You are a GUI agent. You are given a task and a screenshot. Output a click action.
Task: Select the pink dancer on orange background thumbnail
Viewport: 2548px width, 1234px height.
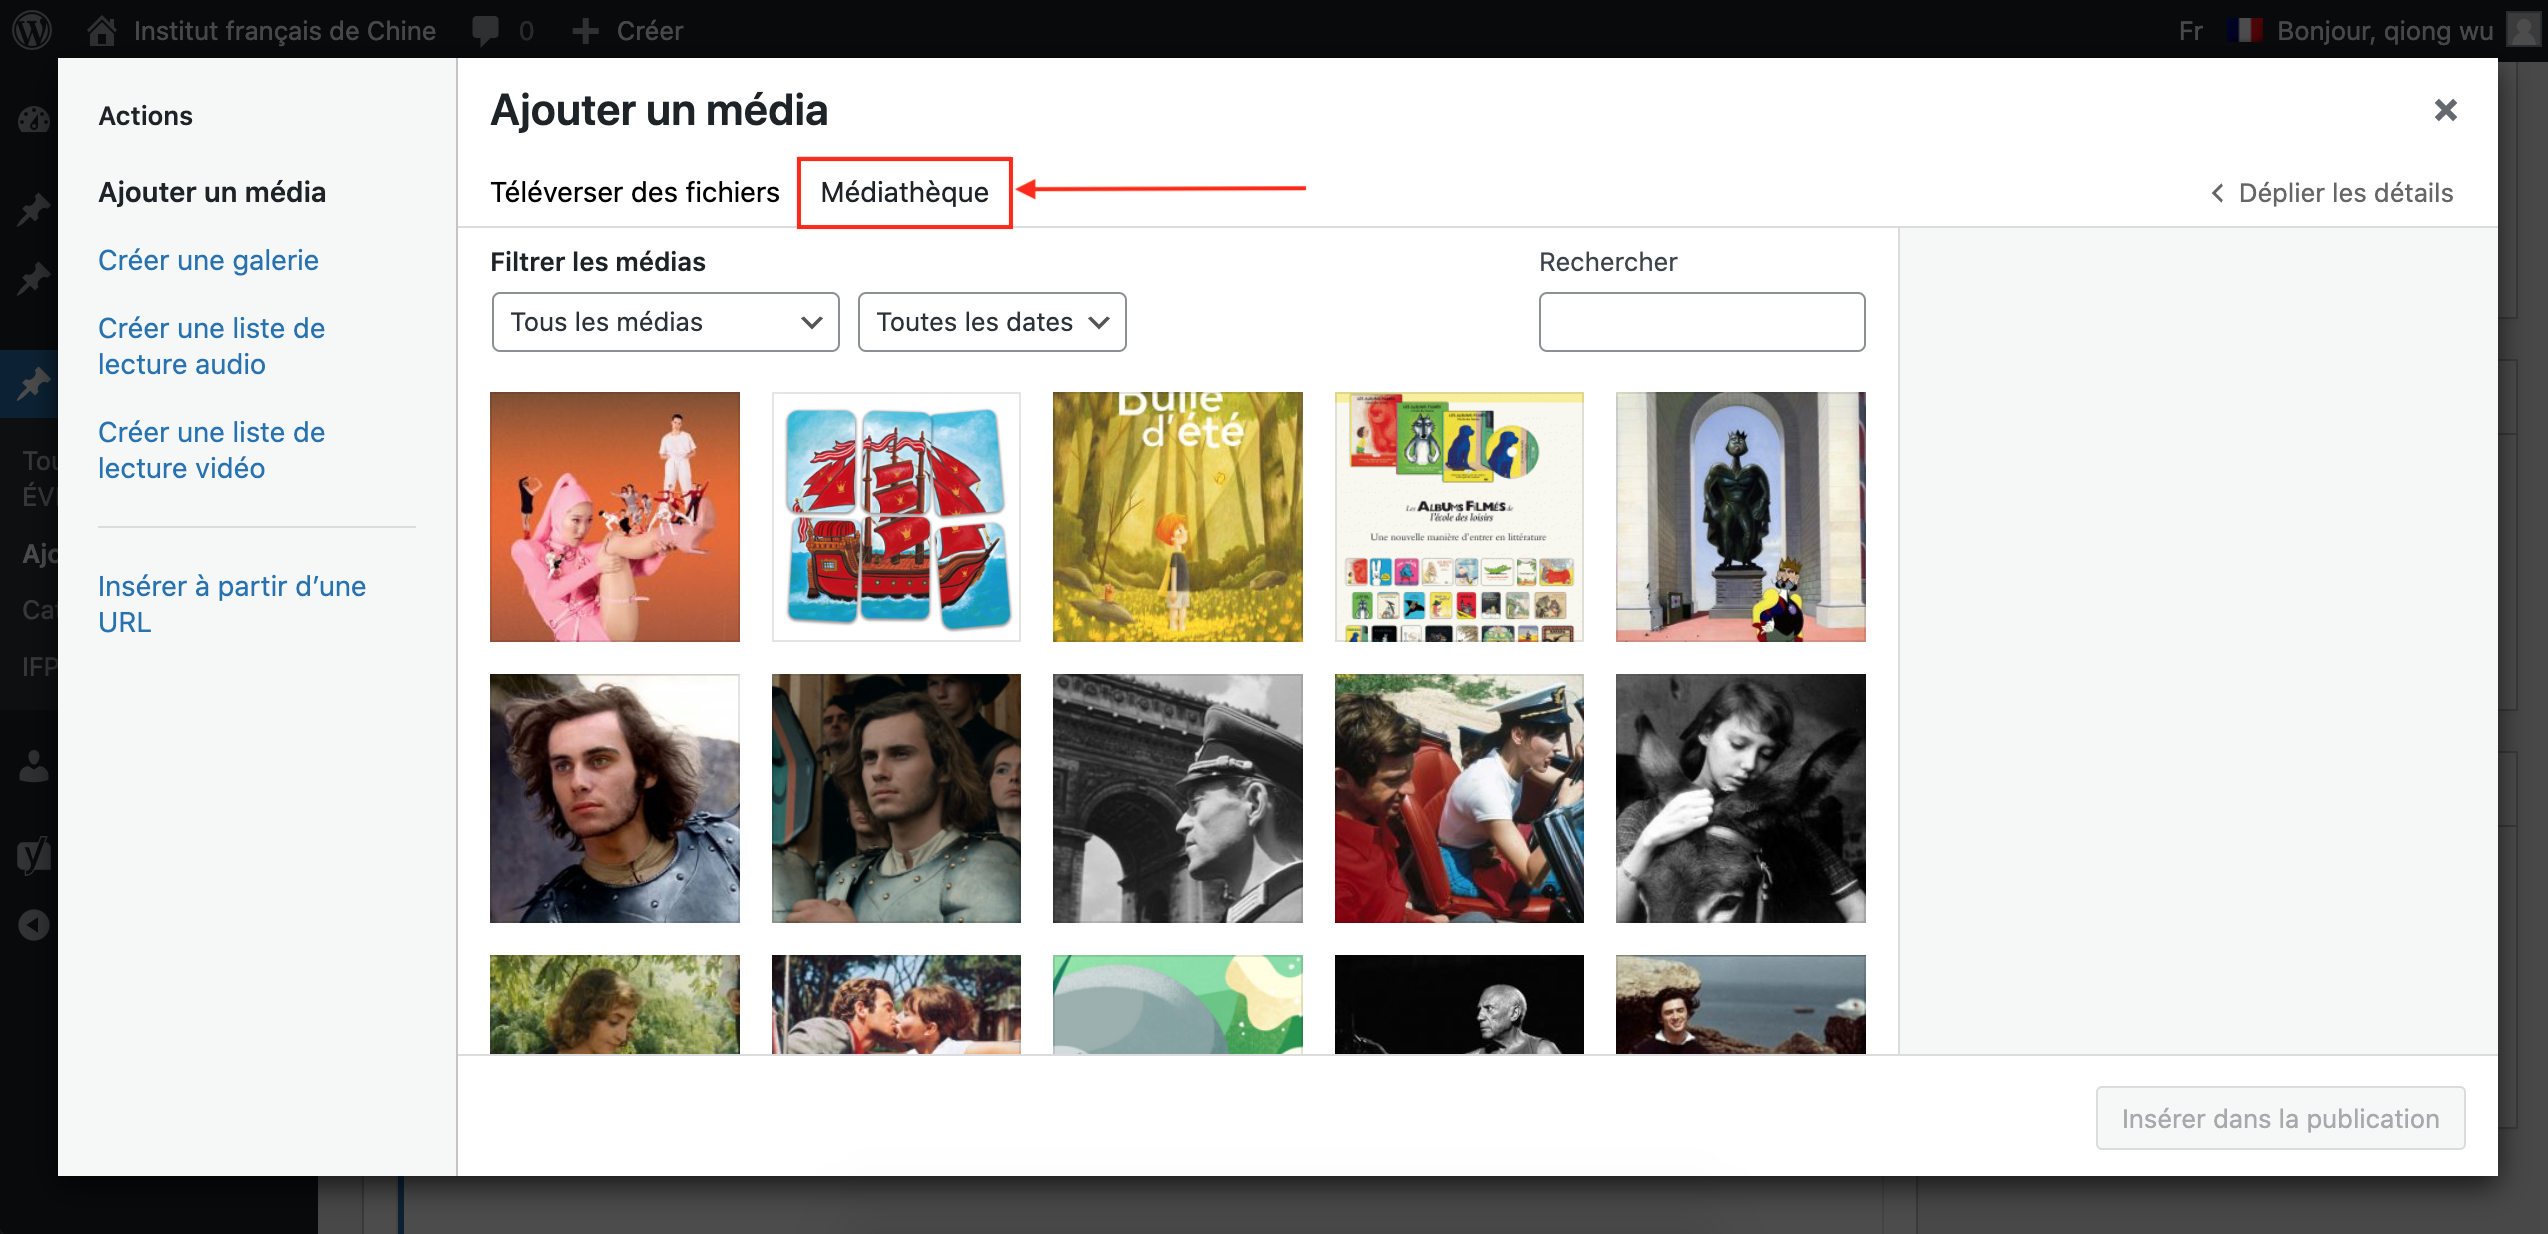tap(615, 517)
